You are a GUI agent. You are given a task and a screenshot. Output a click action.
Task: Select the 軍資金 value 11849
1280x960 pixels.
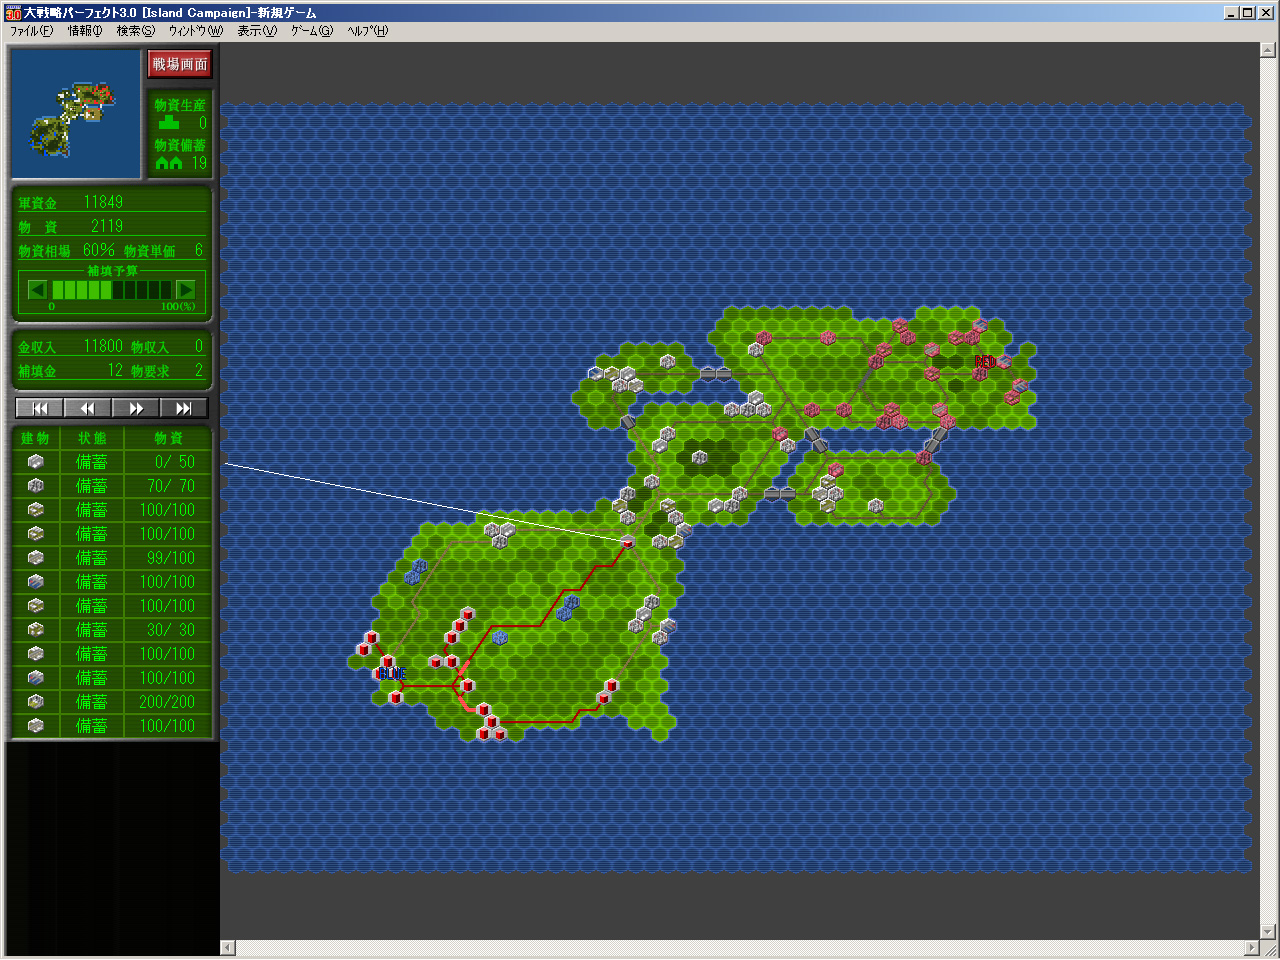click(x=103, y=202)
